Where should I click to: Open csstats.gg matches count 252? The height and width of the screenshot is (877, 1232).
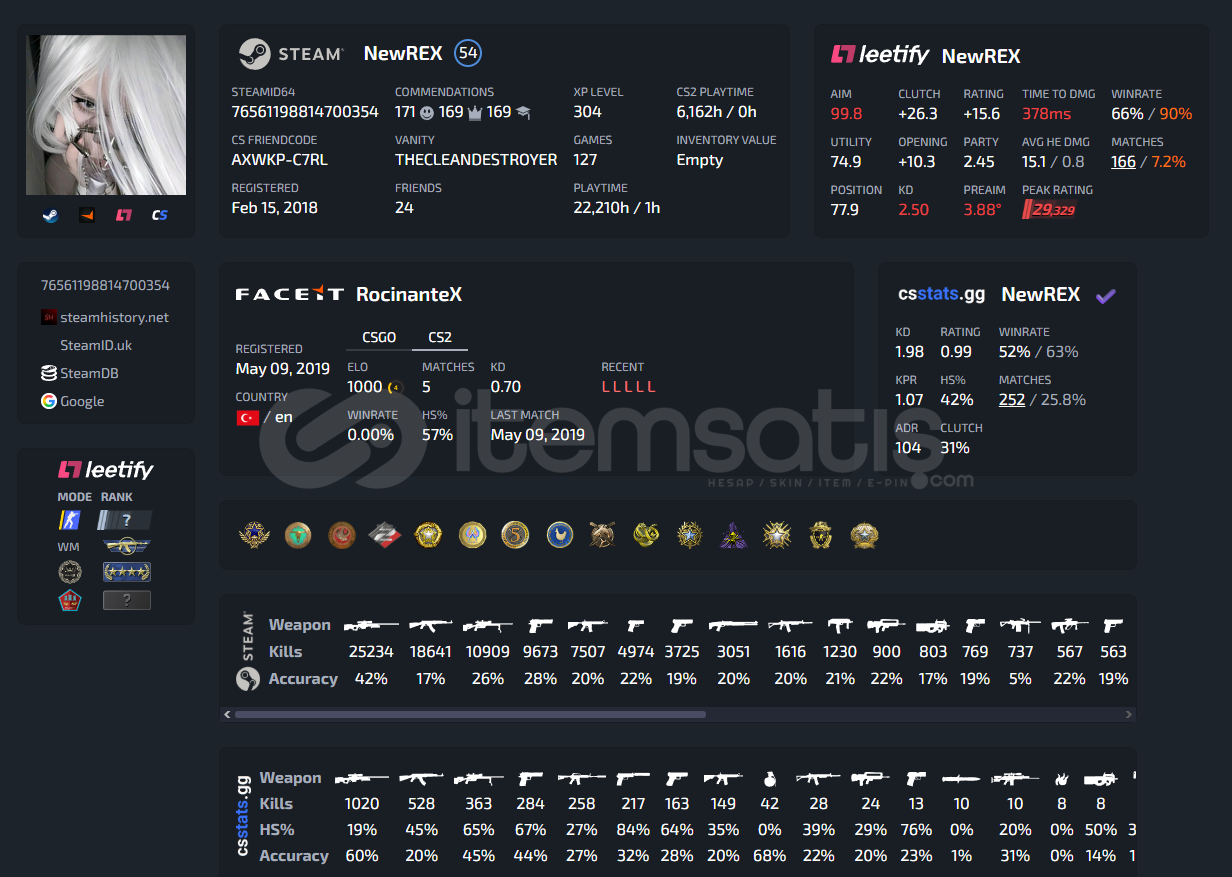click(1012, 399)
